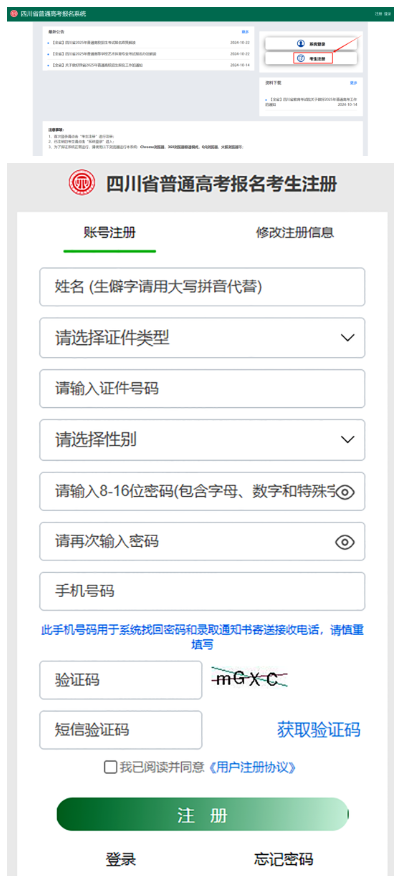Refresh the mGXC captcha image
This screenshot has width=401, height=876.
pos(250,679)
